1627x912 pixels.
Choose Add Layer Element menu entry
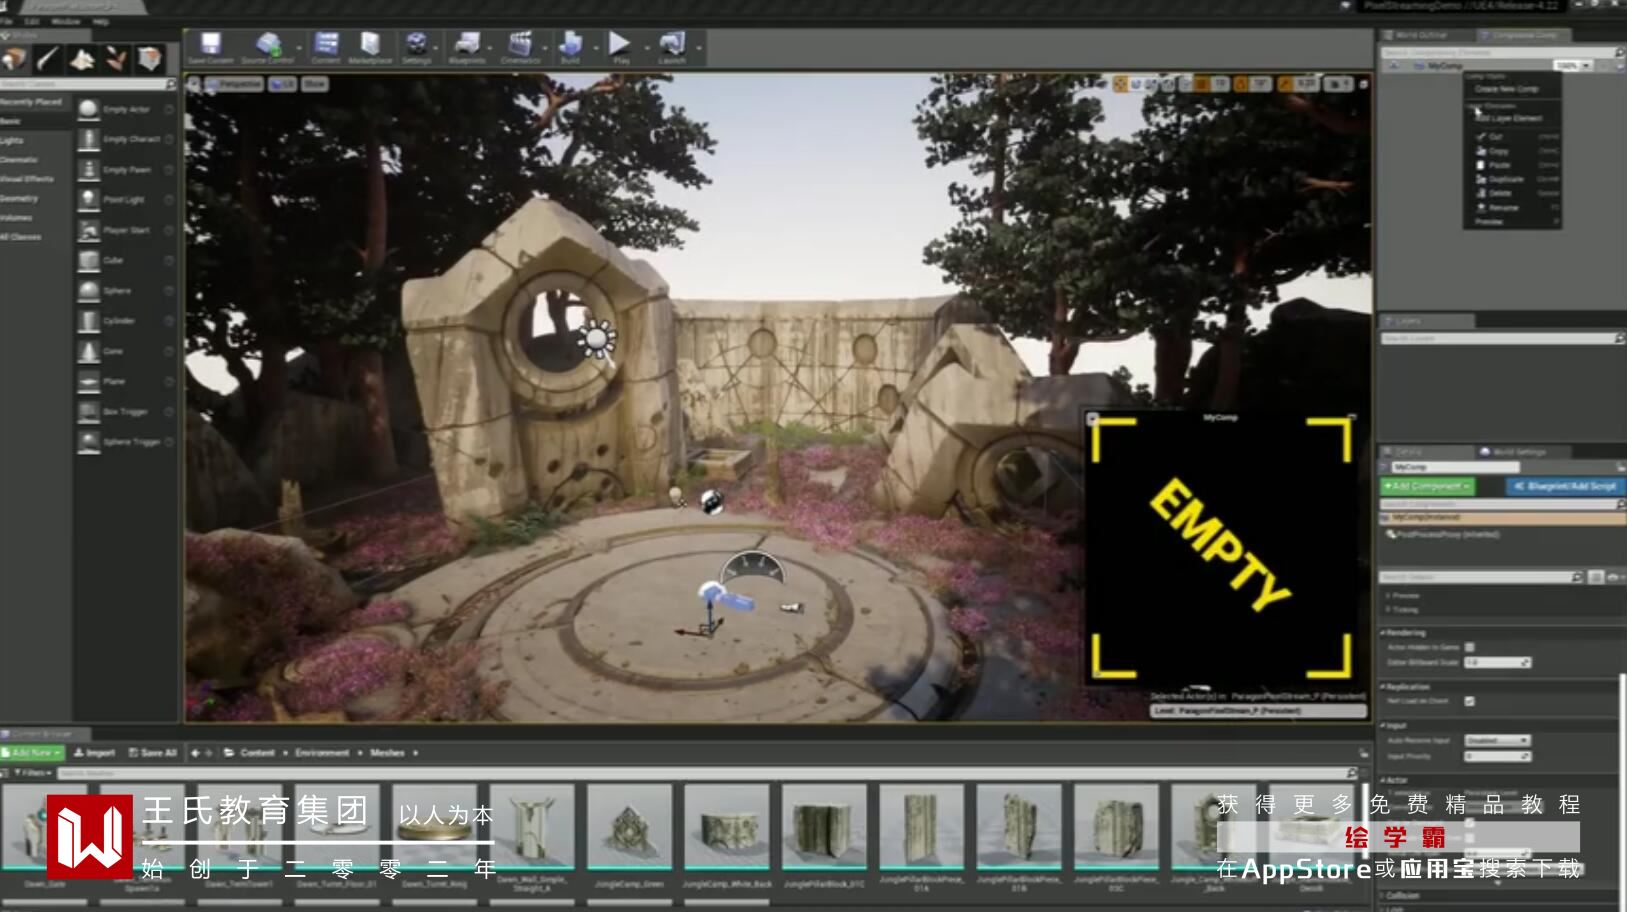coord(1509,118)
